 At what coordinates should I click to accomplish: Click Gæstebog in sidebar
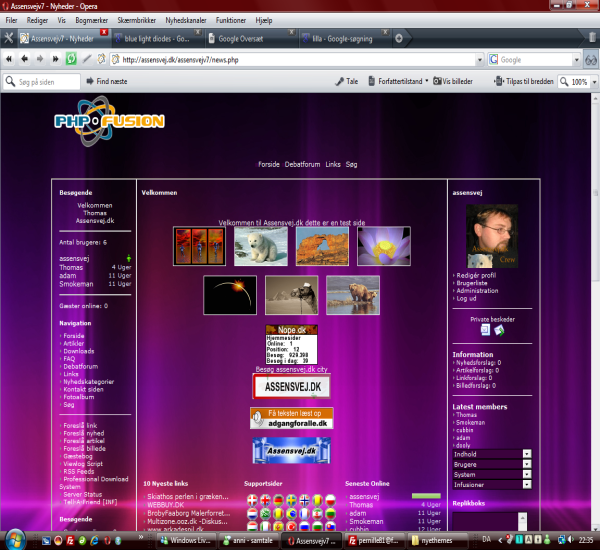tap(78, 456)
